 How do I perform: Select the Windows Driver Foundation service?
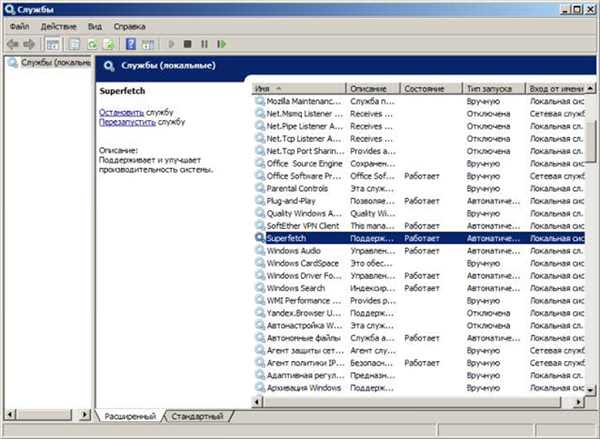(x=418, y=276)
